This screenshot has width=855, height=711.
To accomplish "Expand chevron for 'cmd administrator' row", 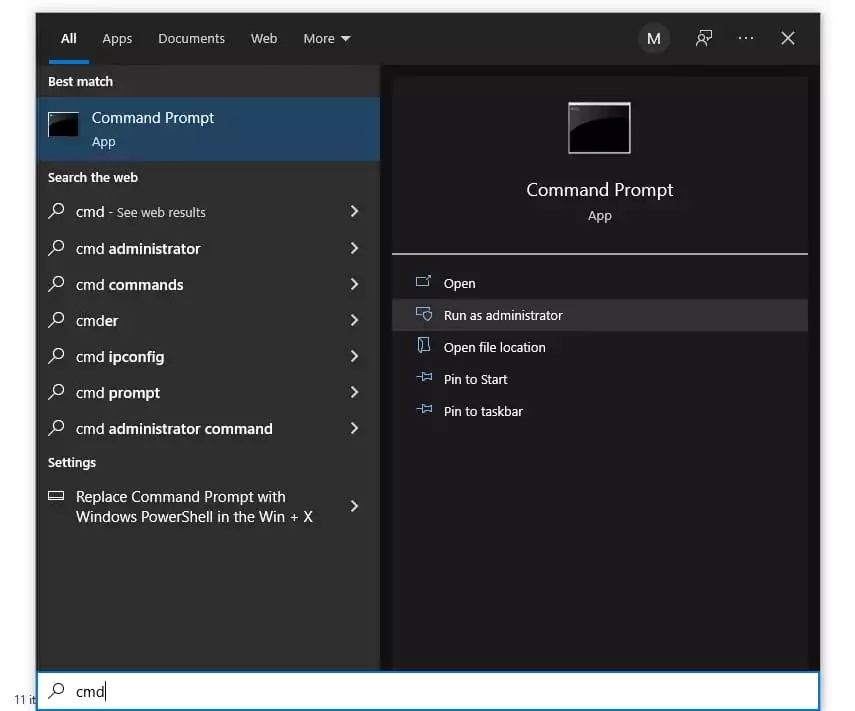I will (354, 249).
